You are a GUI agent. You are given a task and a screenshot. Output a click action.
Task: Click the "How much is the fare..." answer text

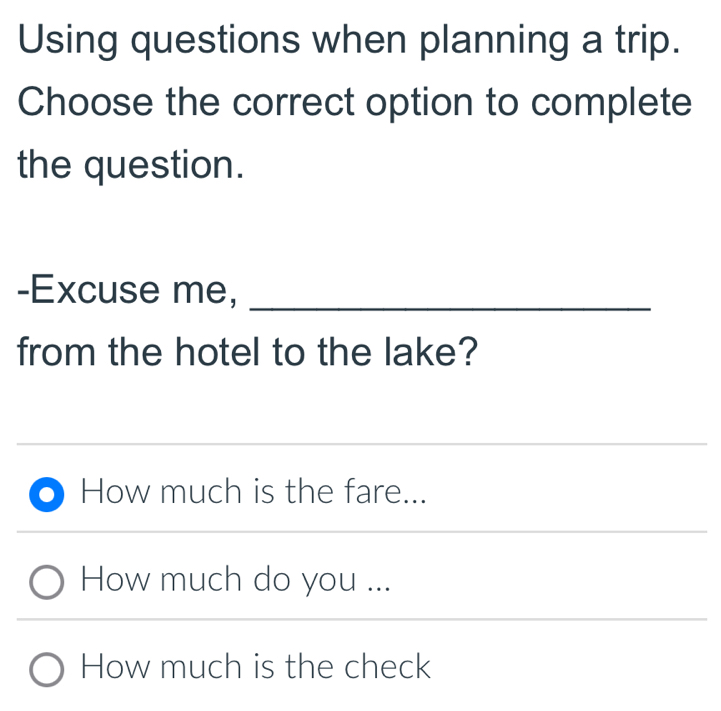coord(255,492)
